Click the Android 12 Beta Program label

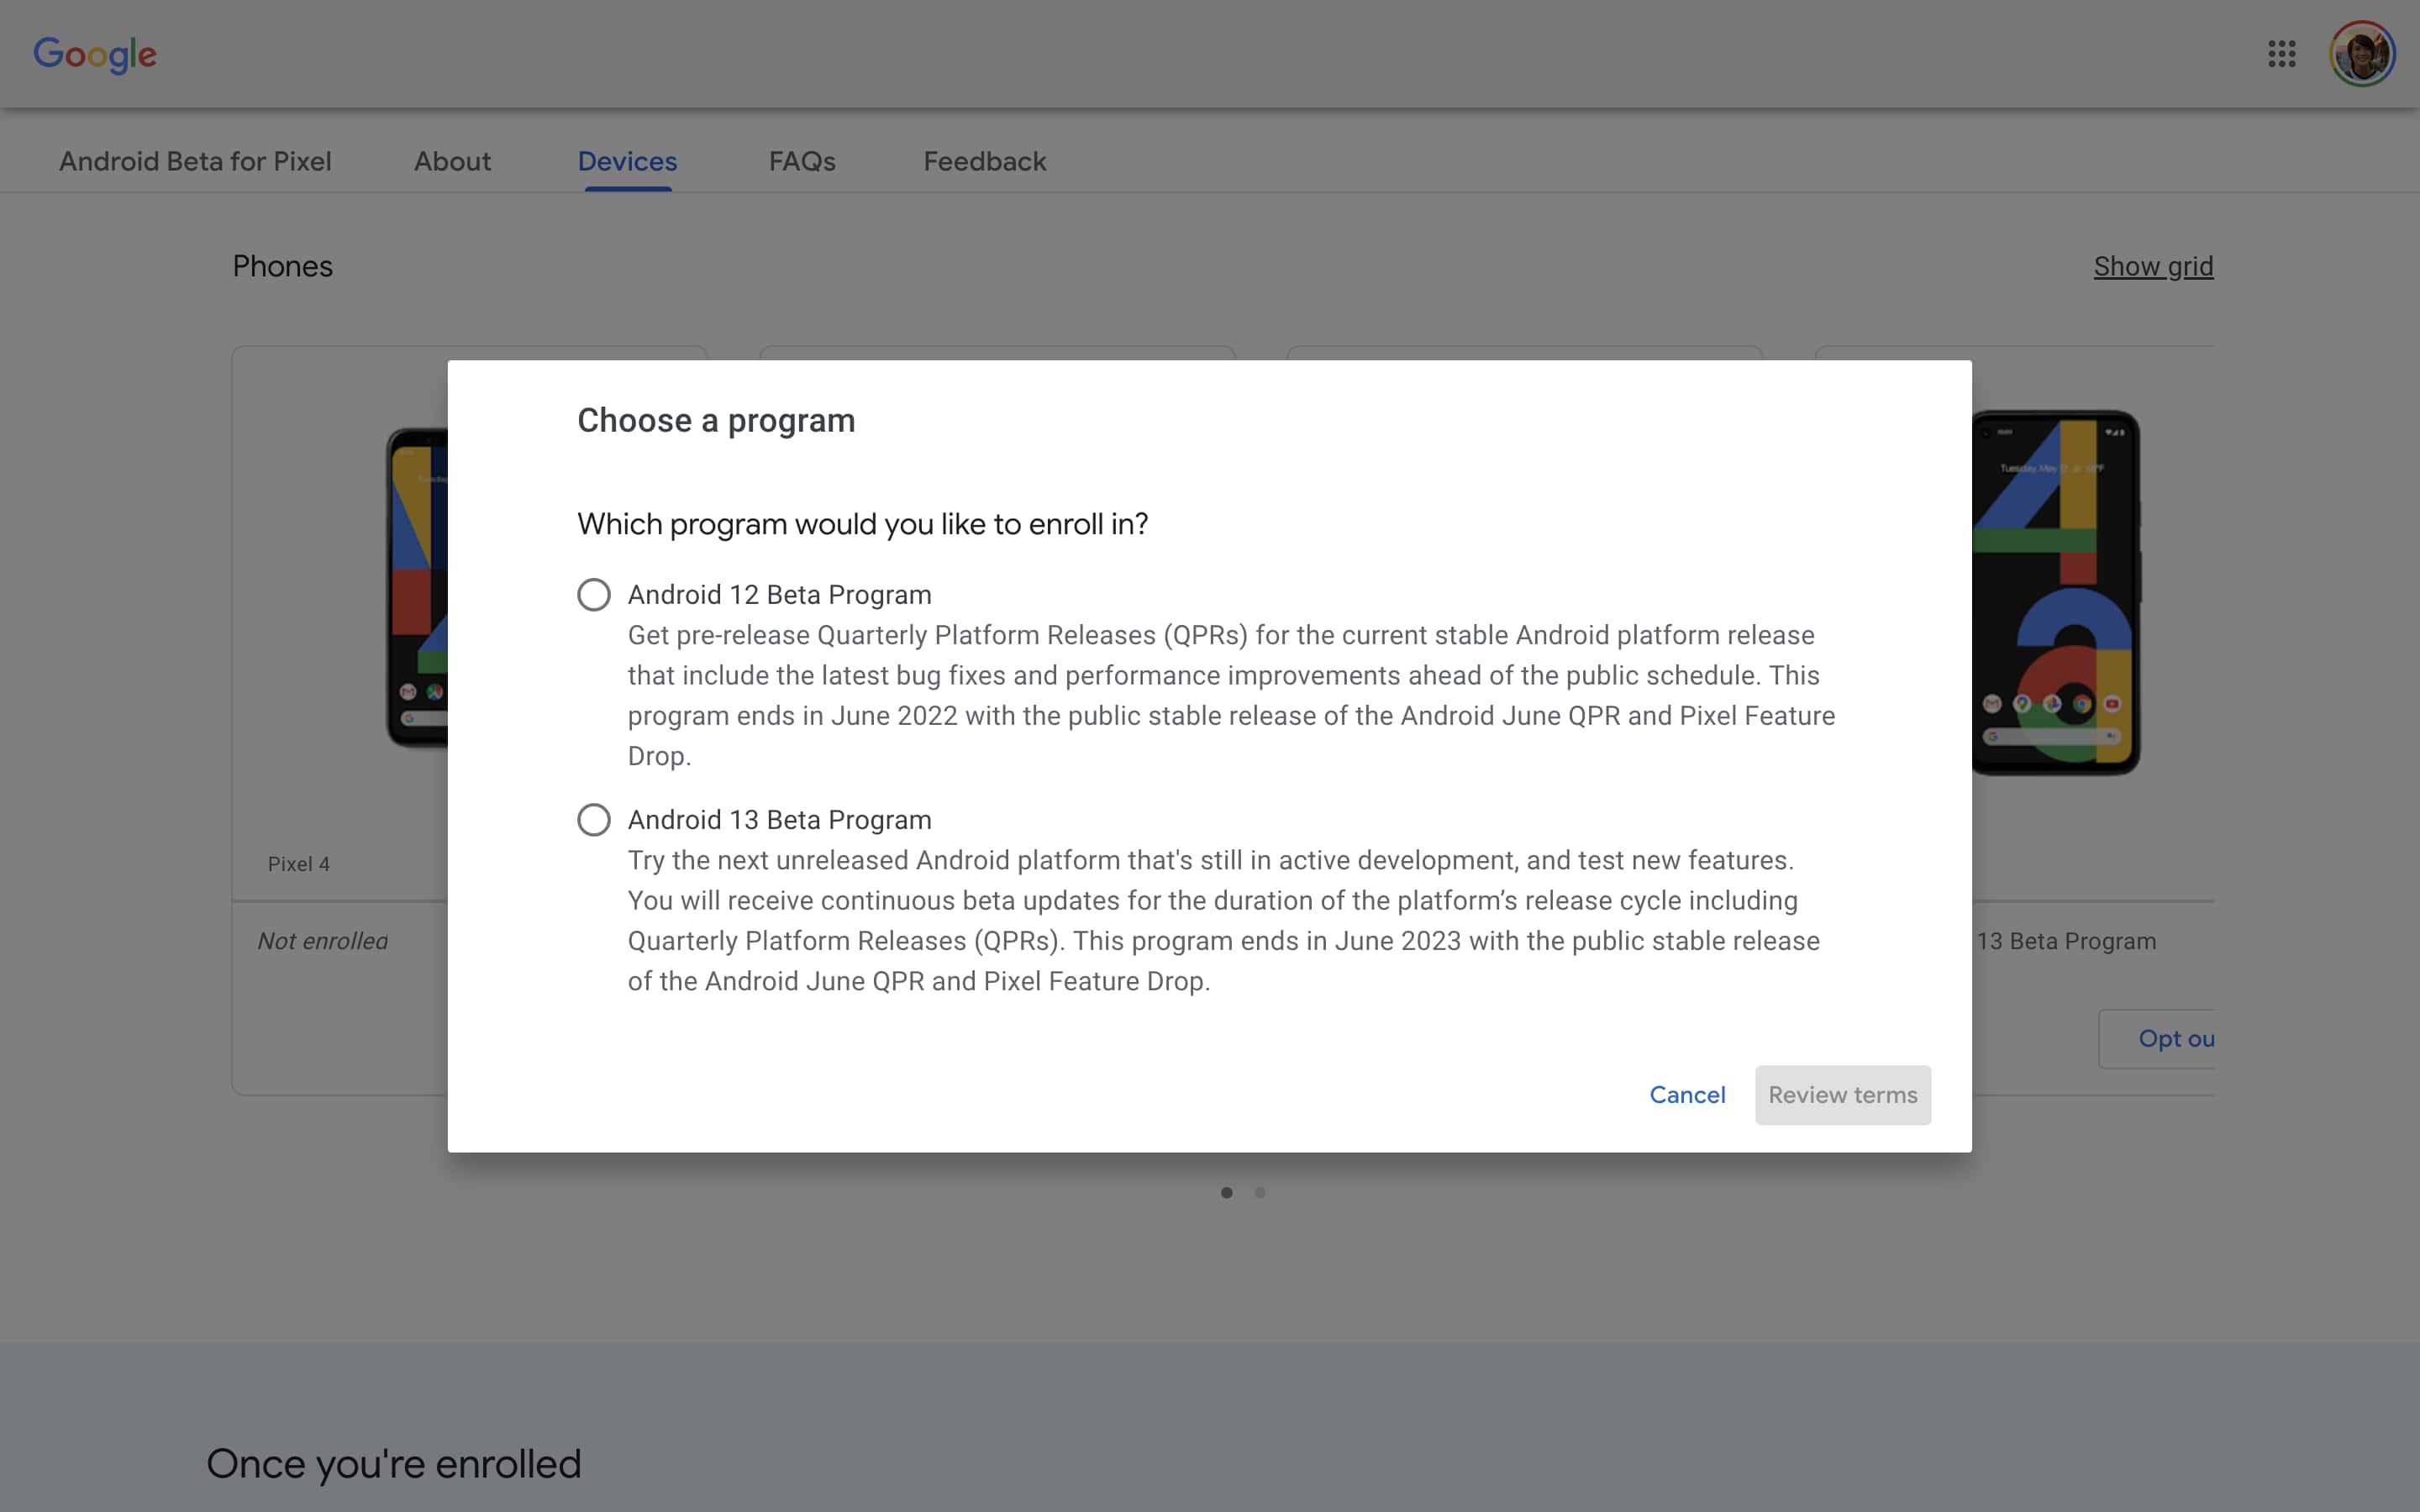[x=779, y=595]
